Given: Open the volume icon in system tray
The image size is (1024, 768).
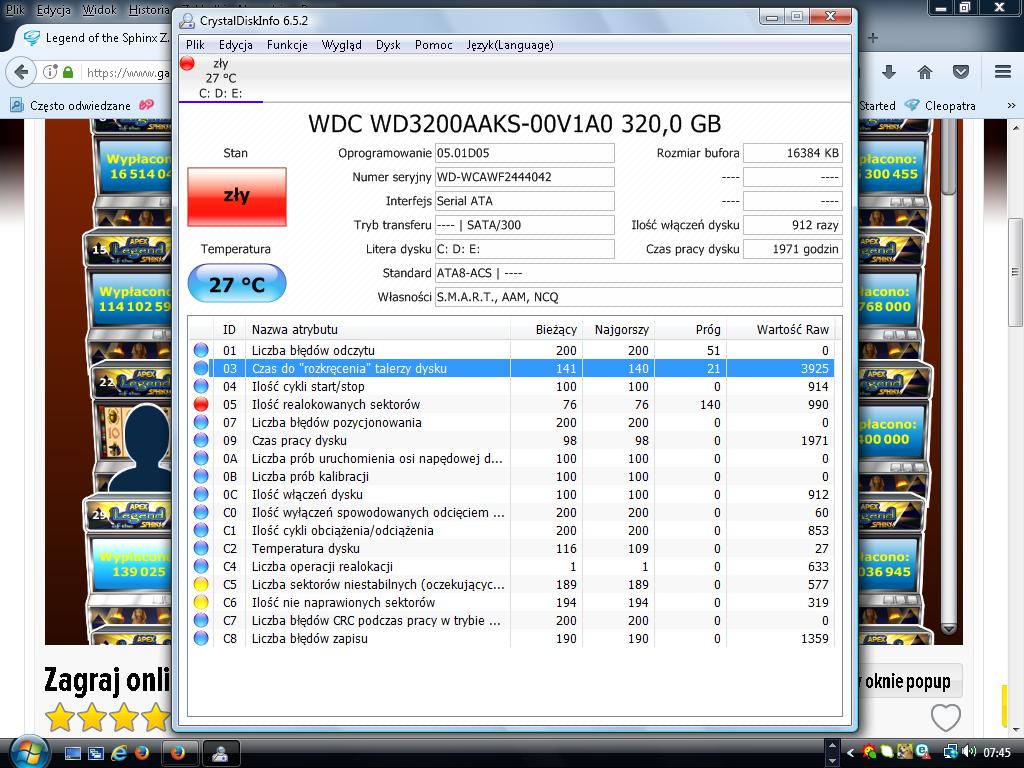Looking at the screenshot, I should point(970,752).
